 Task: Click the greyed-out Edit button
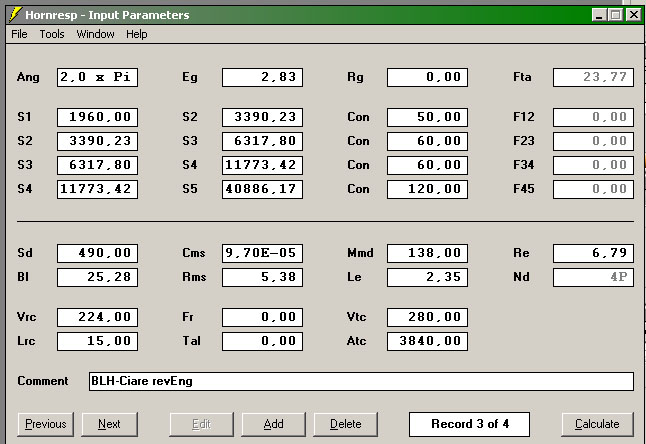tap(201, 424)
